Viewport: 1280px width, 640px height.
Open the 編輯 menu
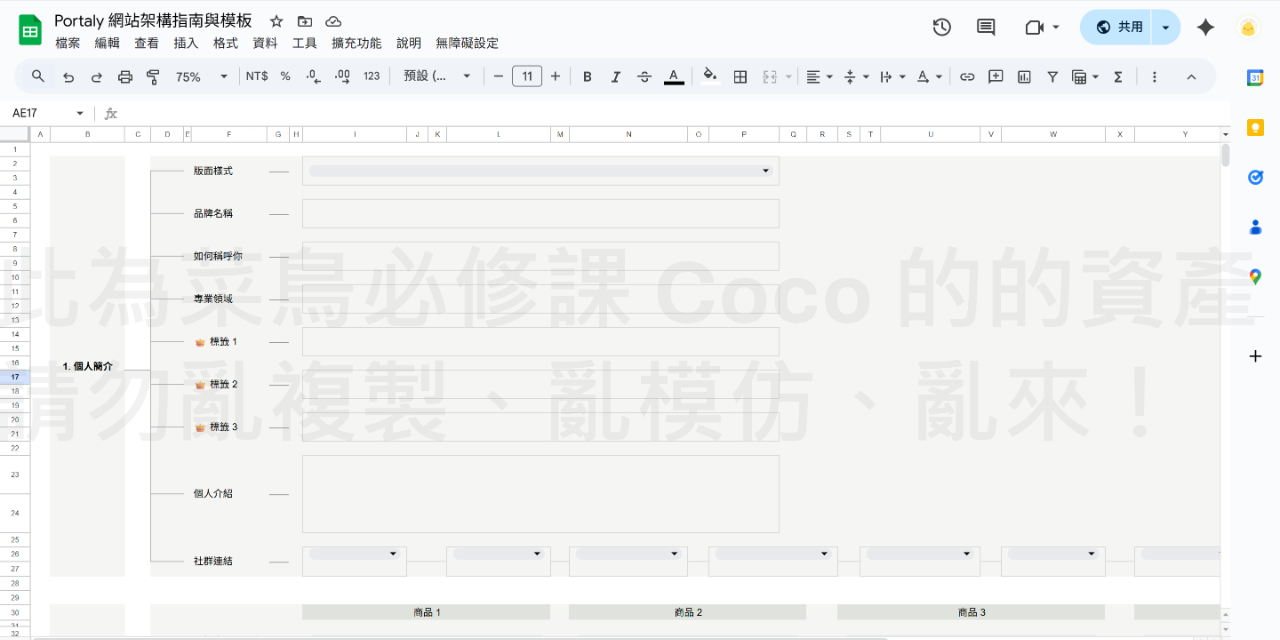point(107,43)
